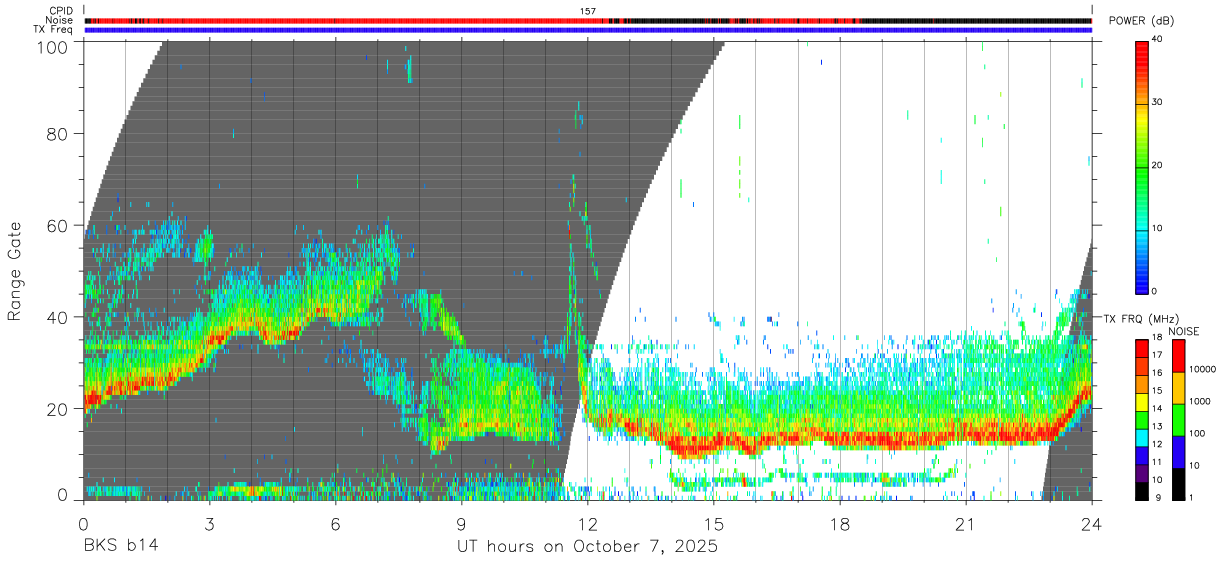Click the 60 tick on Range Gate axis
The width and height of the screenshot is (1228, 567).
(x=58, y=225)
